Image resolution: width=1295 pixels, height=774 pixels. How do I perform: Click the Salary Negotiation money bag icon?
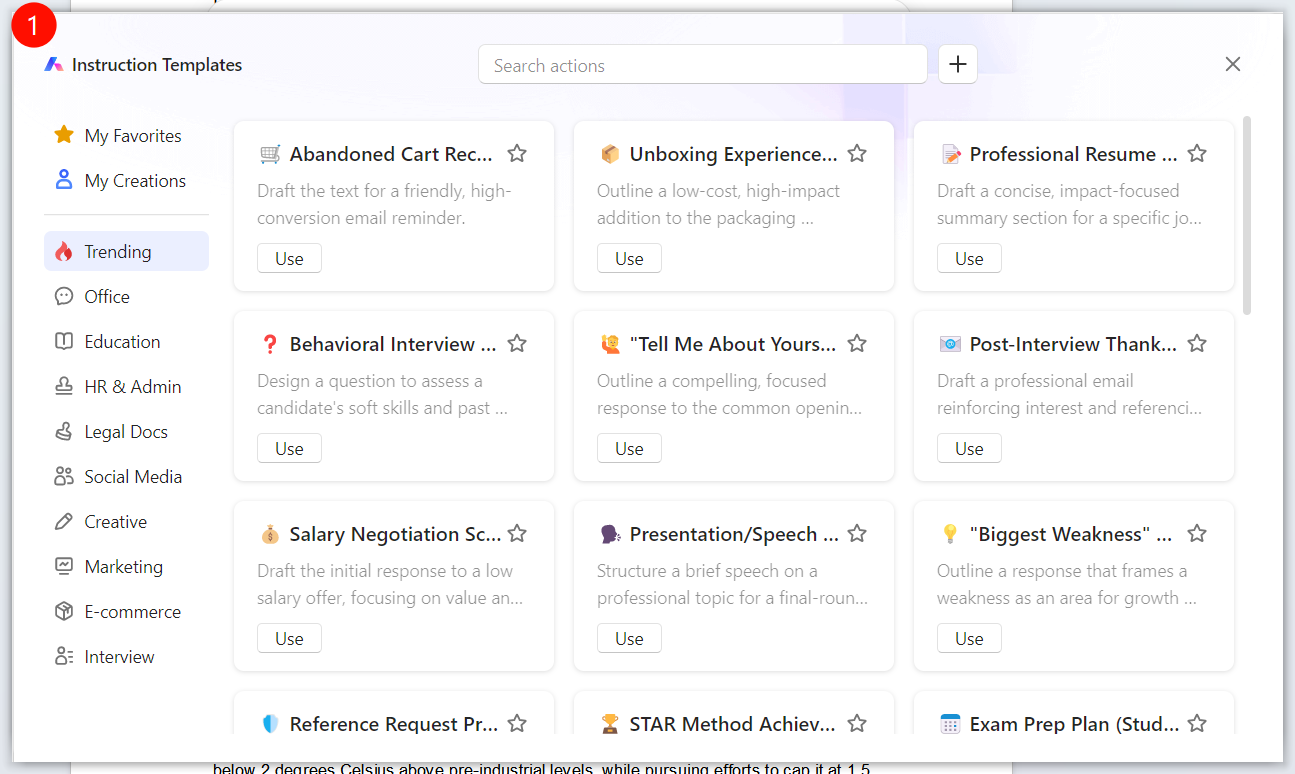tap(270, 535)
